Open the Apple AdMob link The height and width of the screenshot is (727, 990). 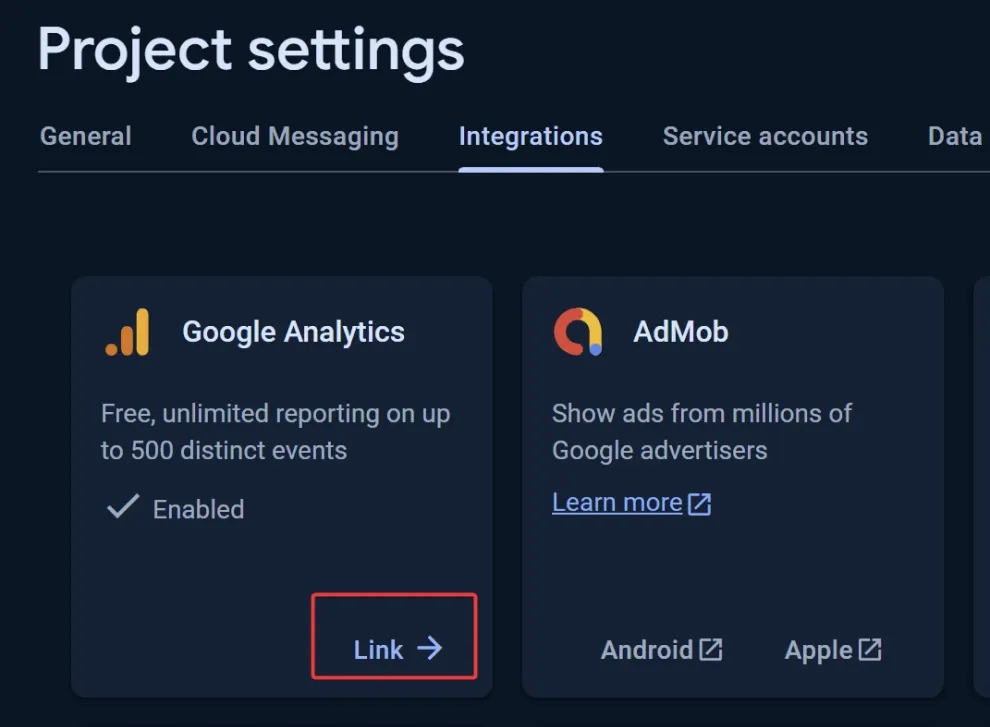click(833, 650)
